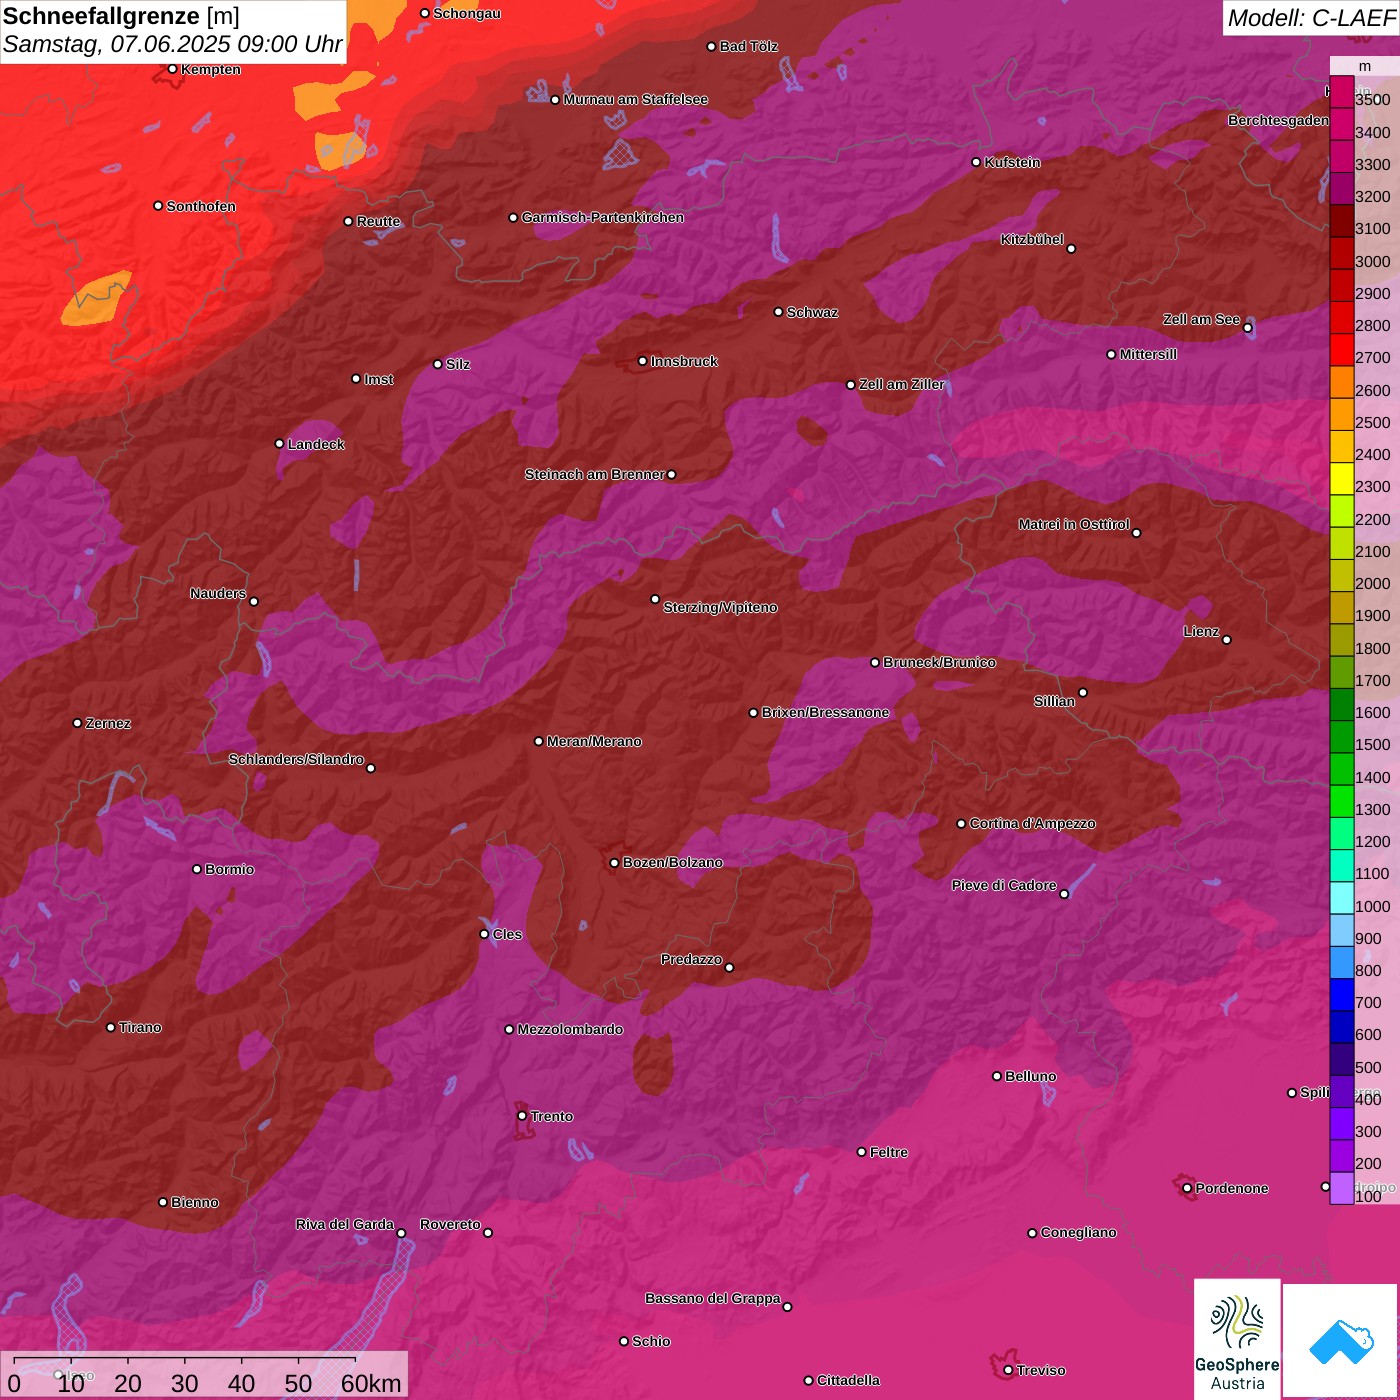The height and width of the screenshot is (1400, 1400).
Task: Click the 'Modell: C-LAEF' label
Action: coord(1311,17)
